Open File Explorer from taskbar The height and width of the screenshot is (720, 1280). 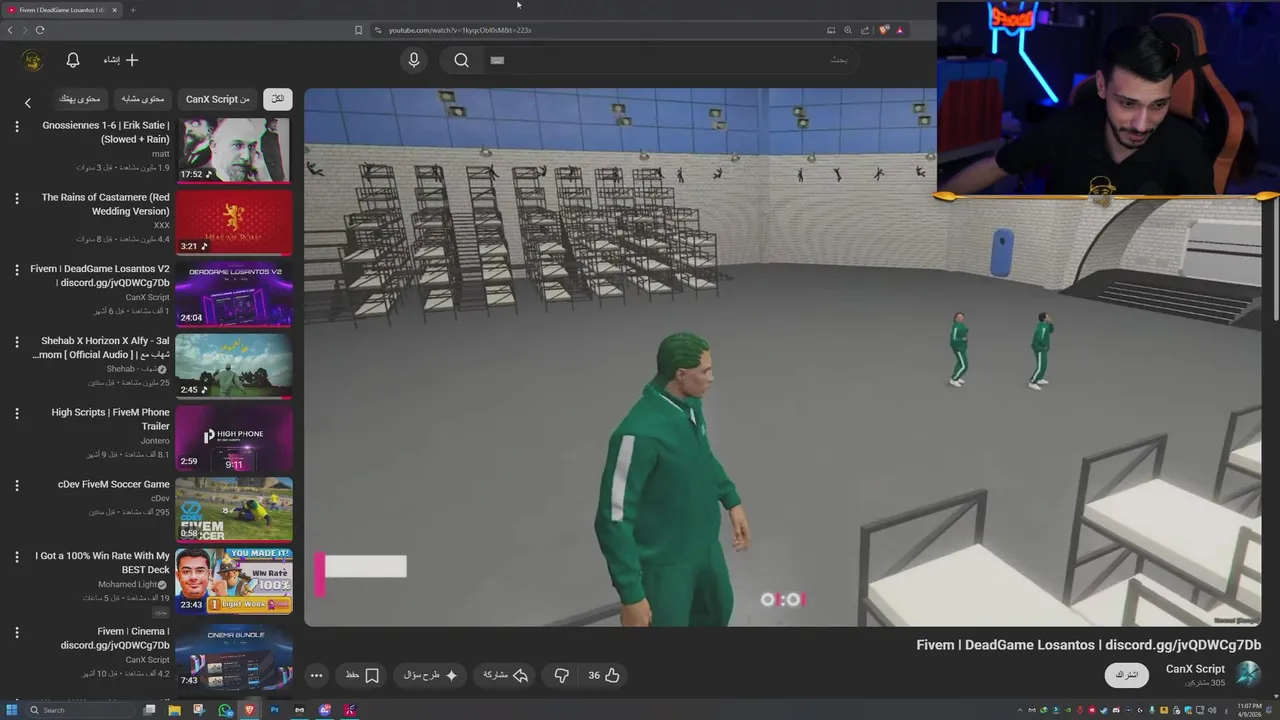click(x=174, y=710)
